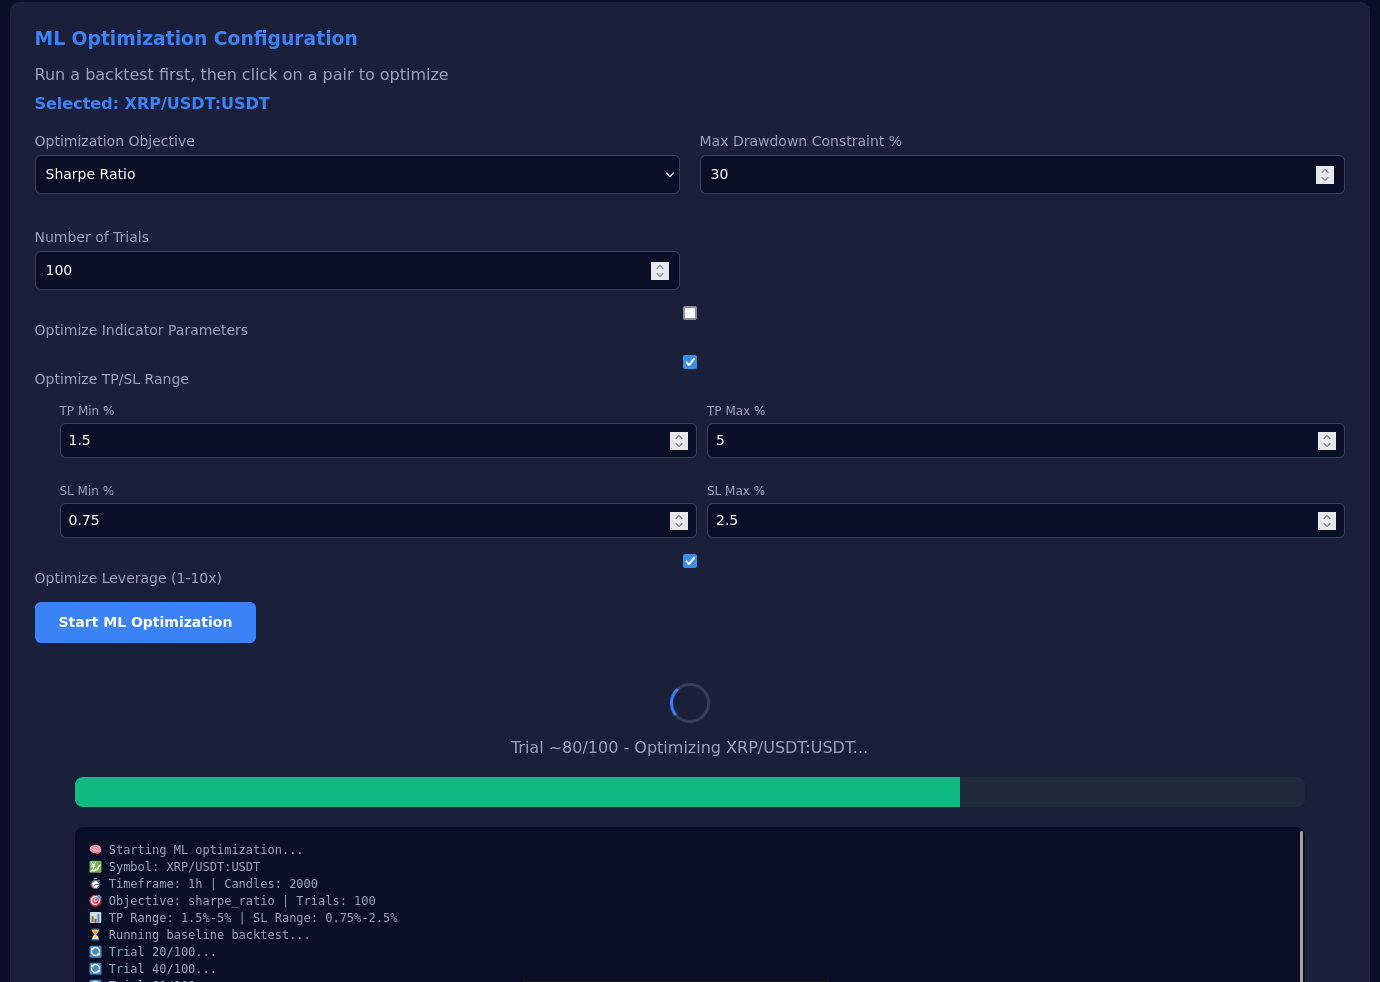This screenshot has height=982, width=1380.
Task: Enable Optimize Indicator Parameters checkbox
Action: 690,313
